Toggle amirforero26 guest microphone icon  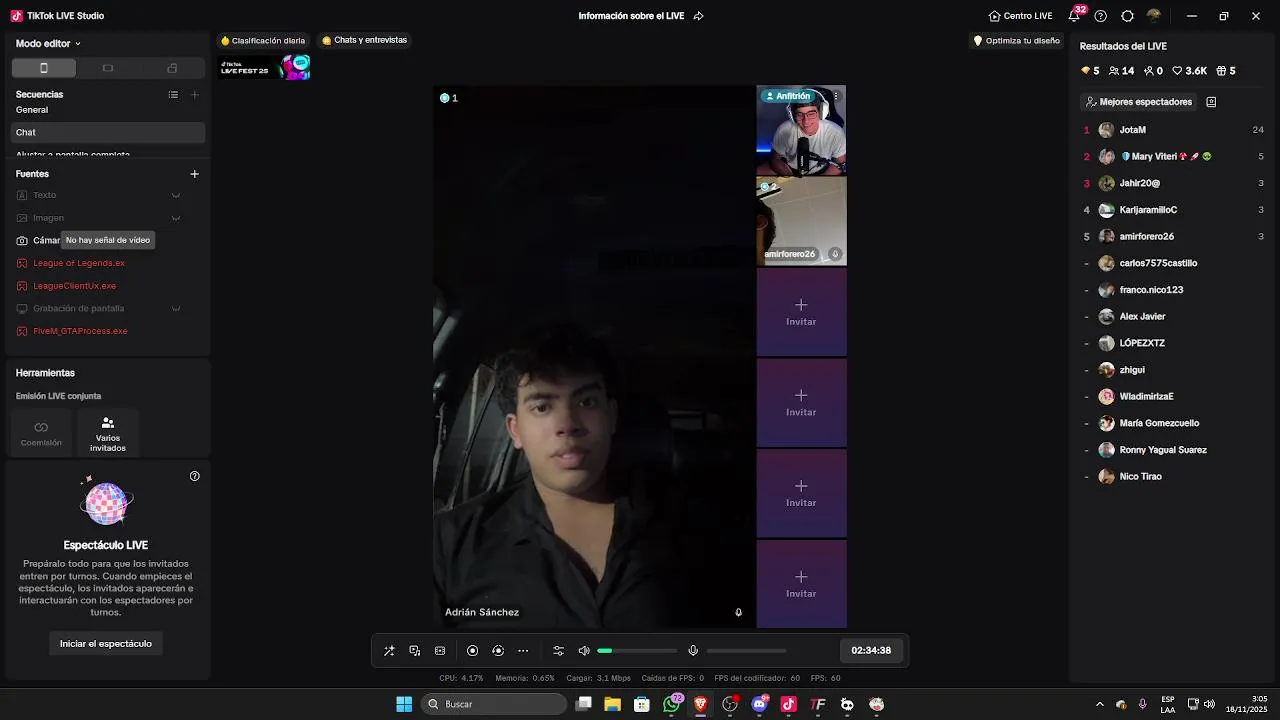click(x=835, y=254)
